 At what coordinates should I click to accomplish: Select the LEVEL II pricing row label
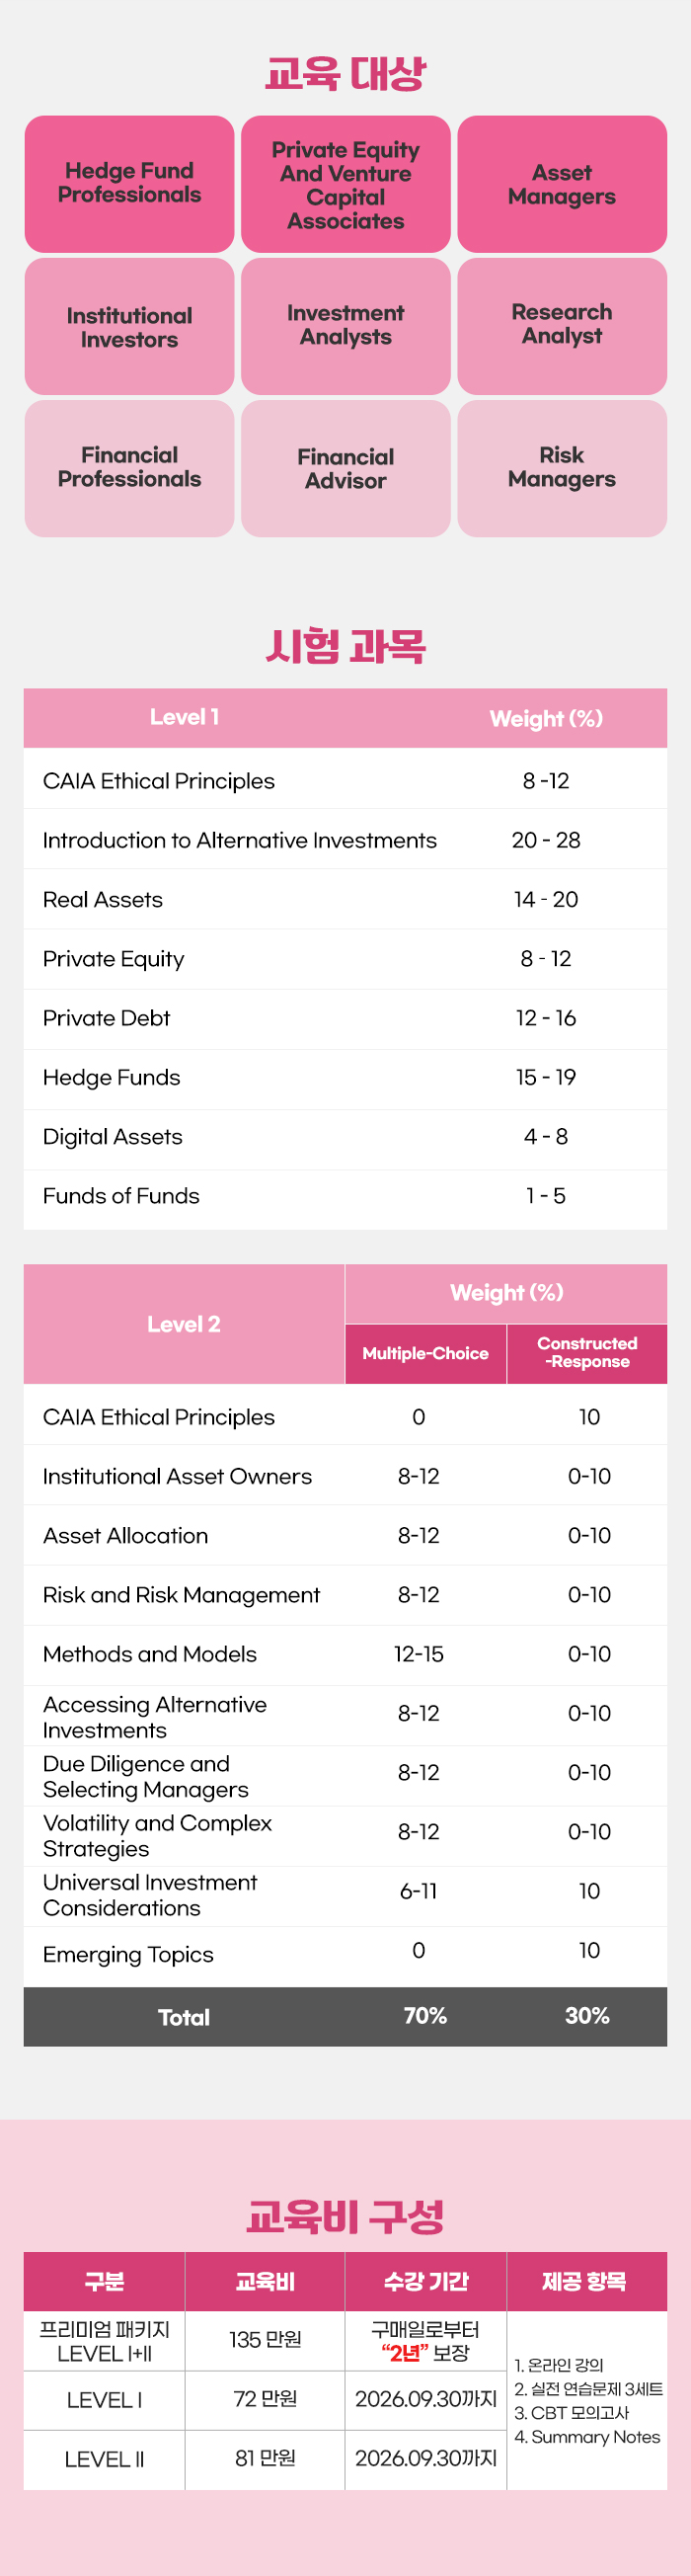104,2459
